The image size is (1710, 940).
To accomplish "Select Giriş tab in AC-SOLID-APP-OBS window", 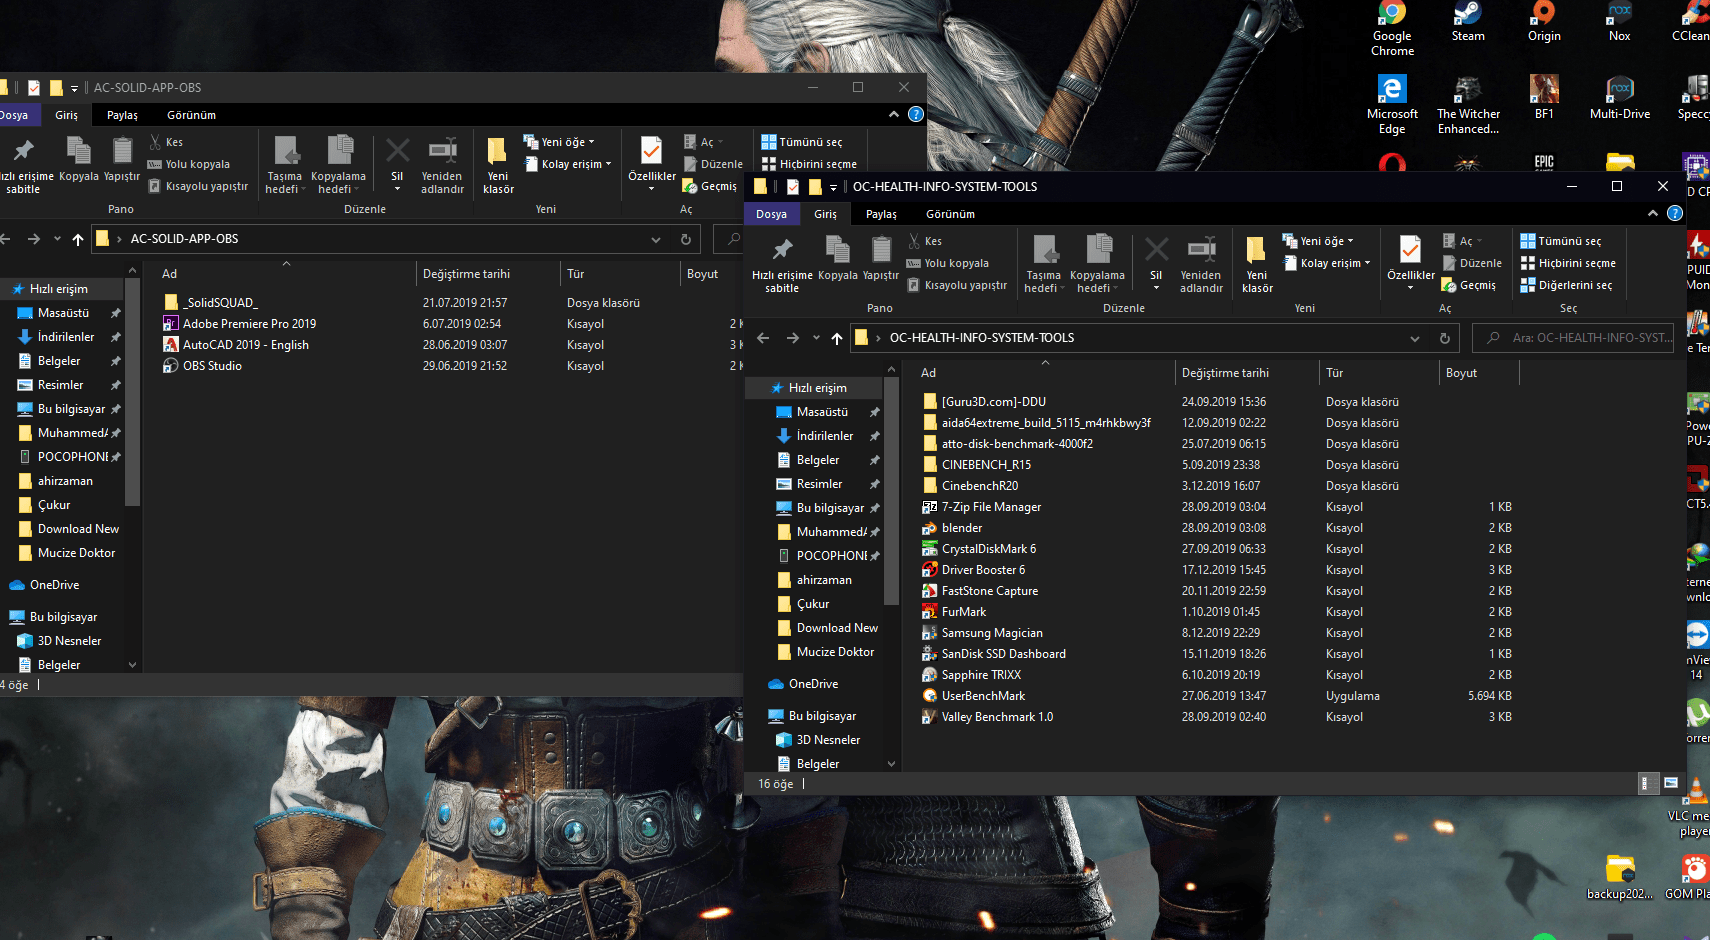I will coord(67,115).
